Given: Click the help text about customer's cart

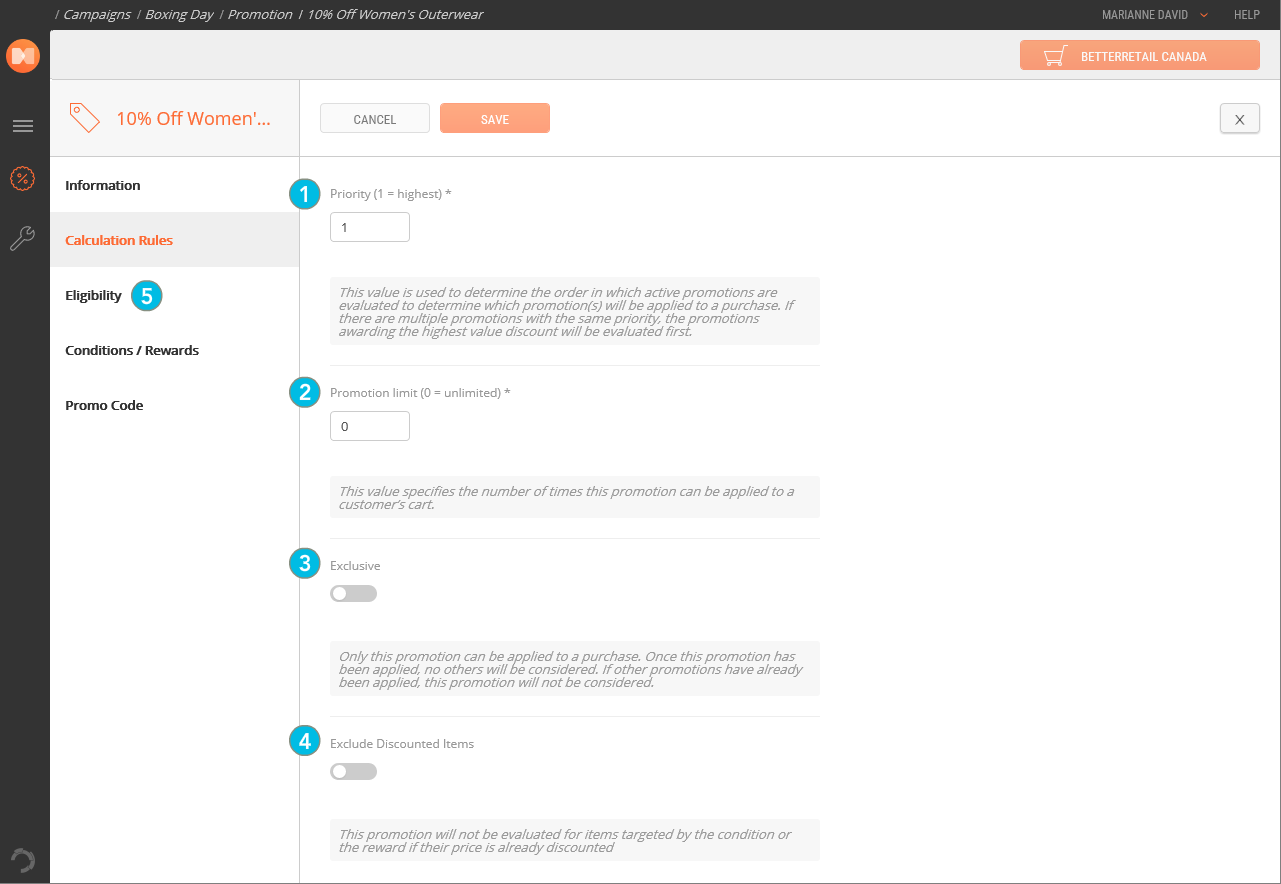Looking at the screenshot, I should coord(575,497).
